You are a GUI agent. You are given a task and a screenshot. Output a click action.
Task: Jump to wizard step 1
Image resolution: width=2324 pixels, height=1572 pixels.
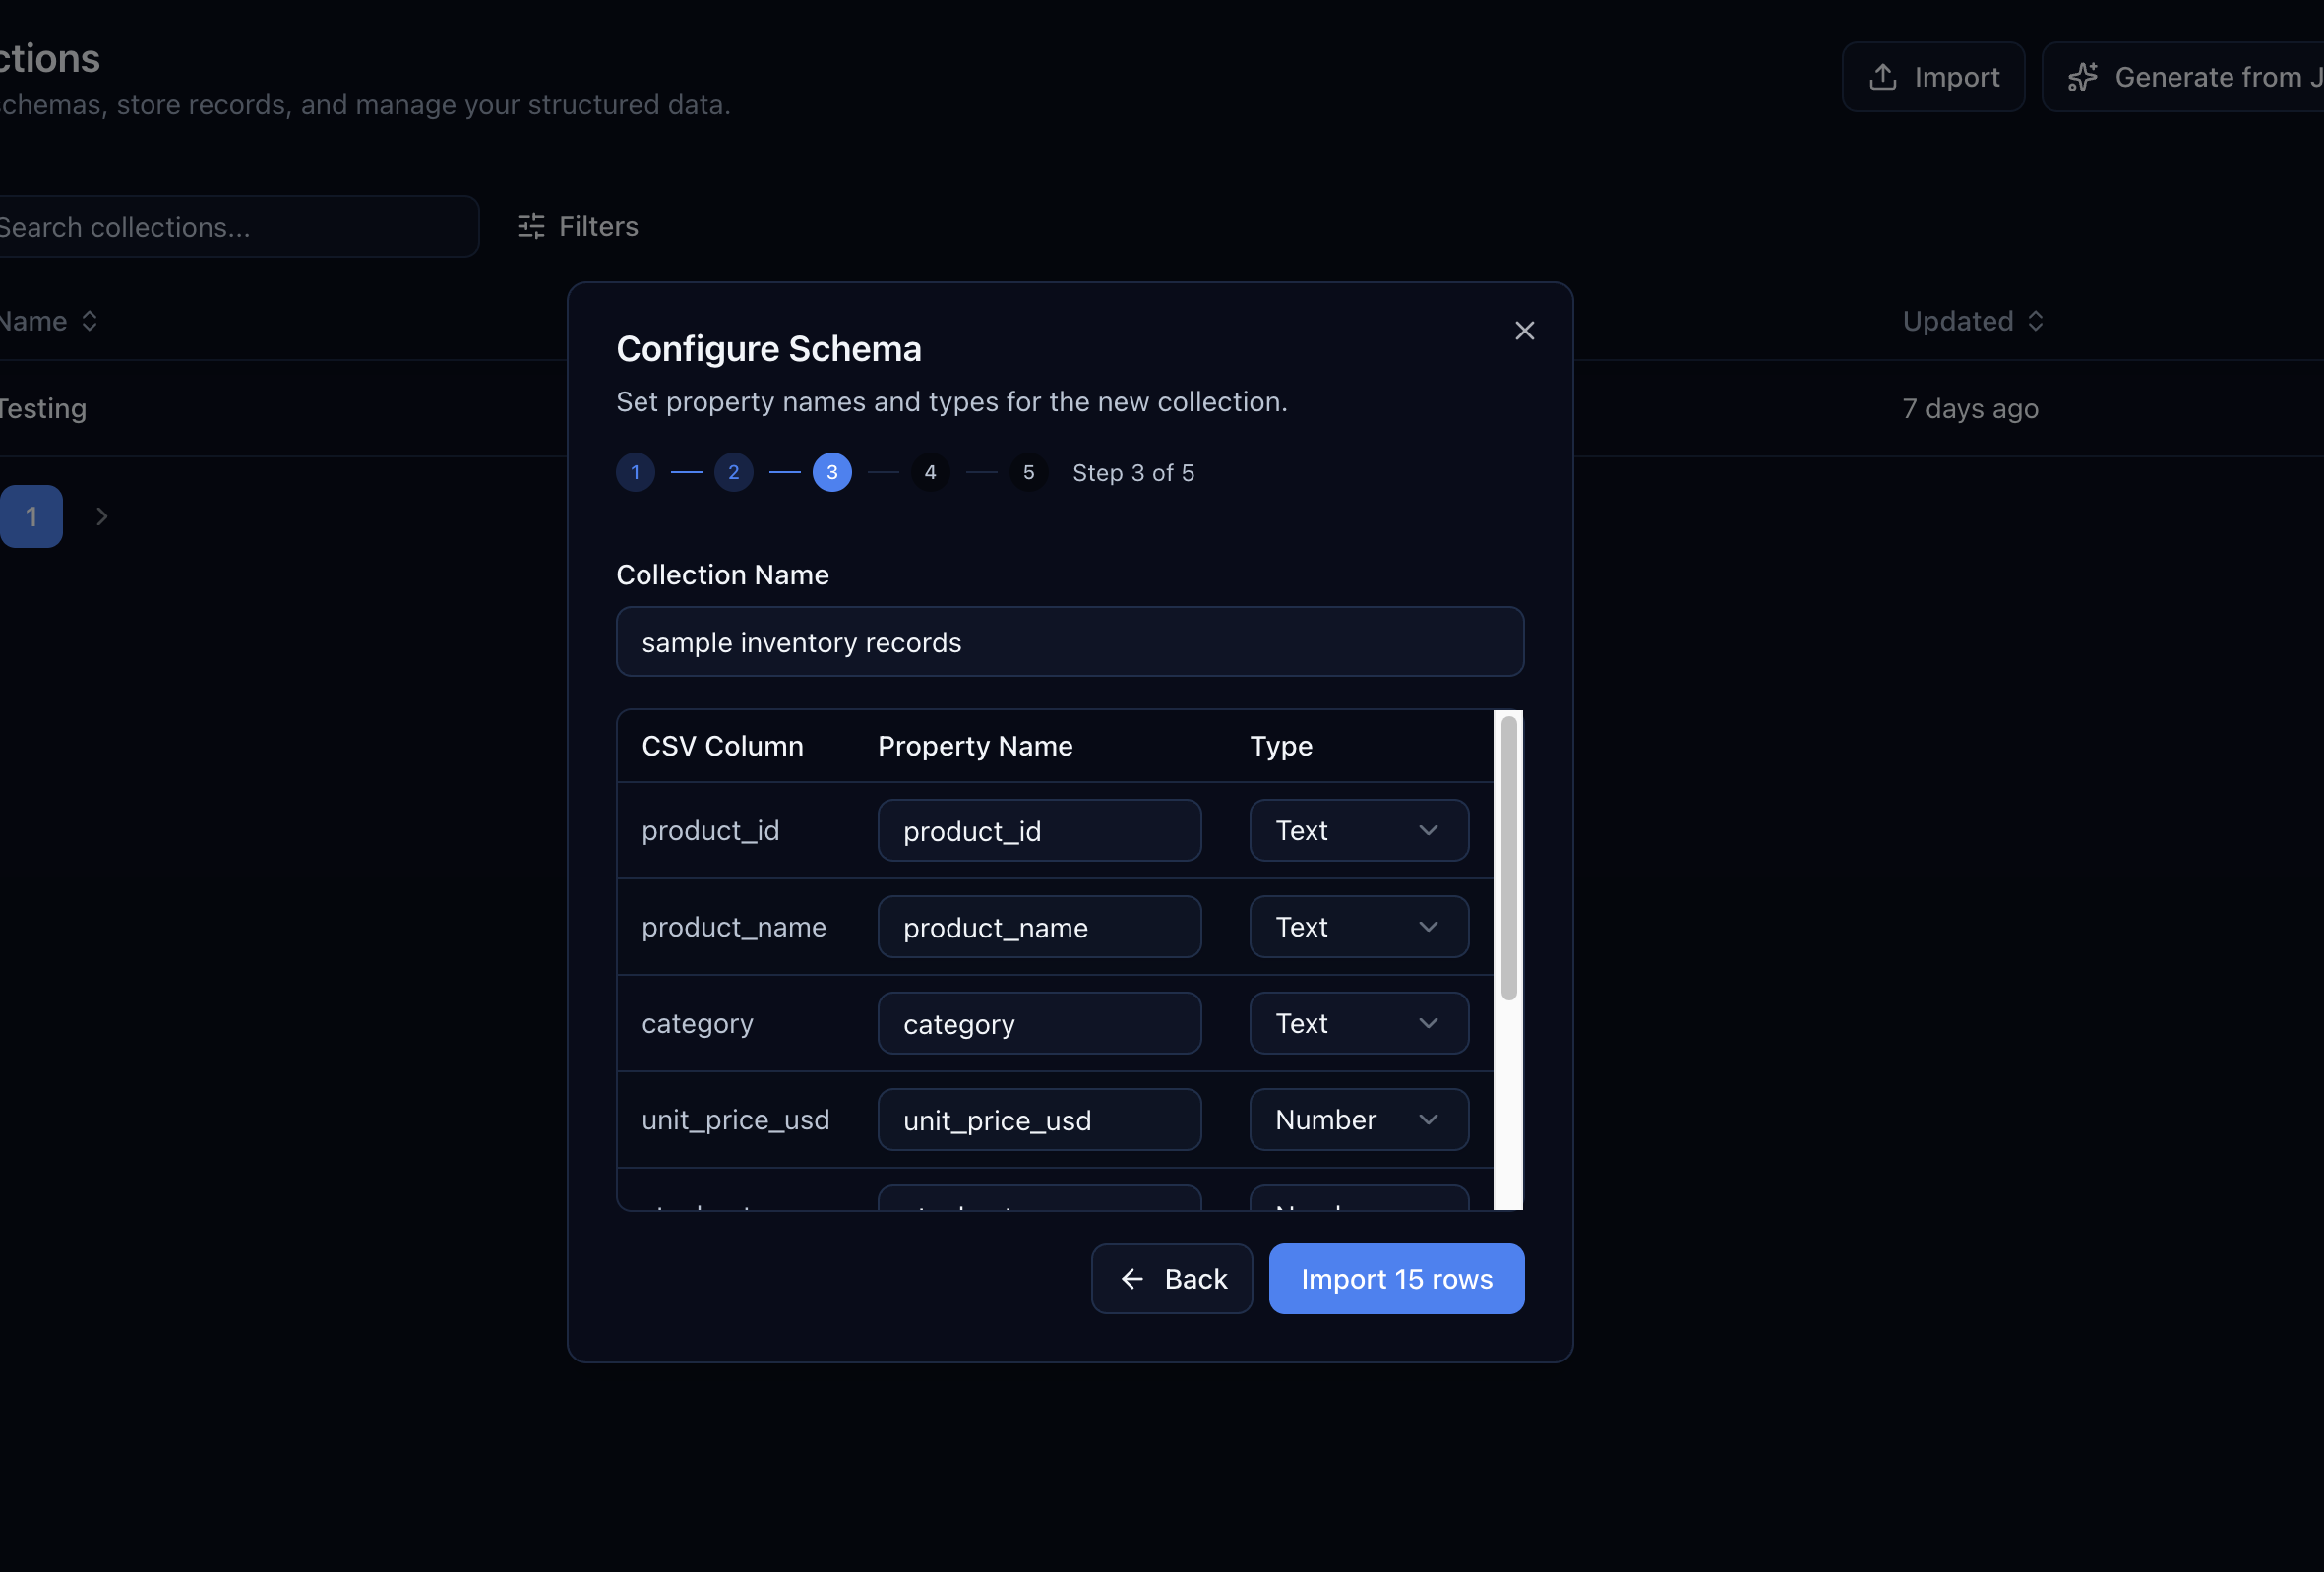pyautogui.click(x=635, y=473)
